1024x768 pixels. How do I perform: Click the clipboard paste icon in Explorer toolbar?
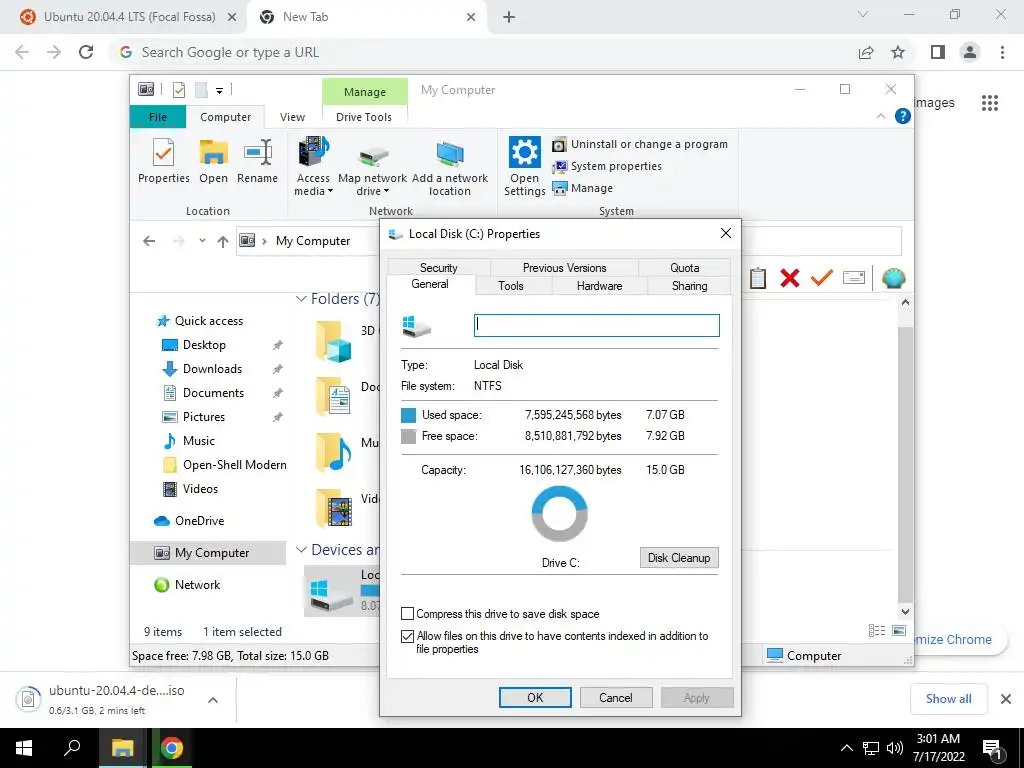758,278
